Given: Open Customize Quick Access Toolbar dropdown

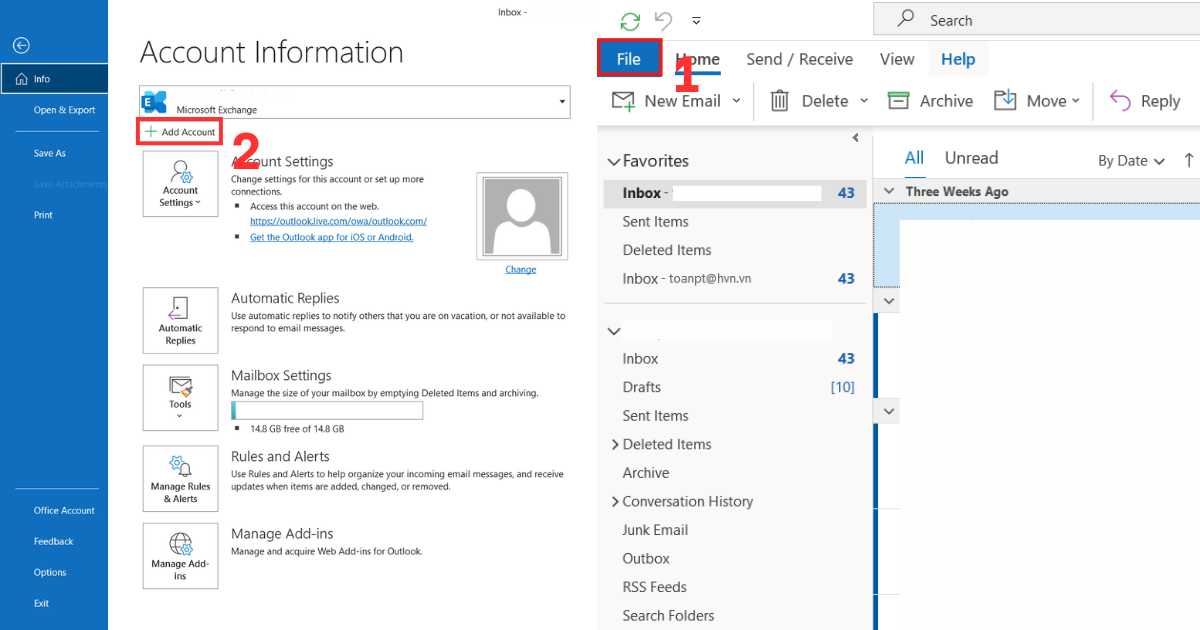Looking at the screenshot, I should (696, 20).
